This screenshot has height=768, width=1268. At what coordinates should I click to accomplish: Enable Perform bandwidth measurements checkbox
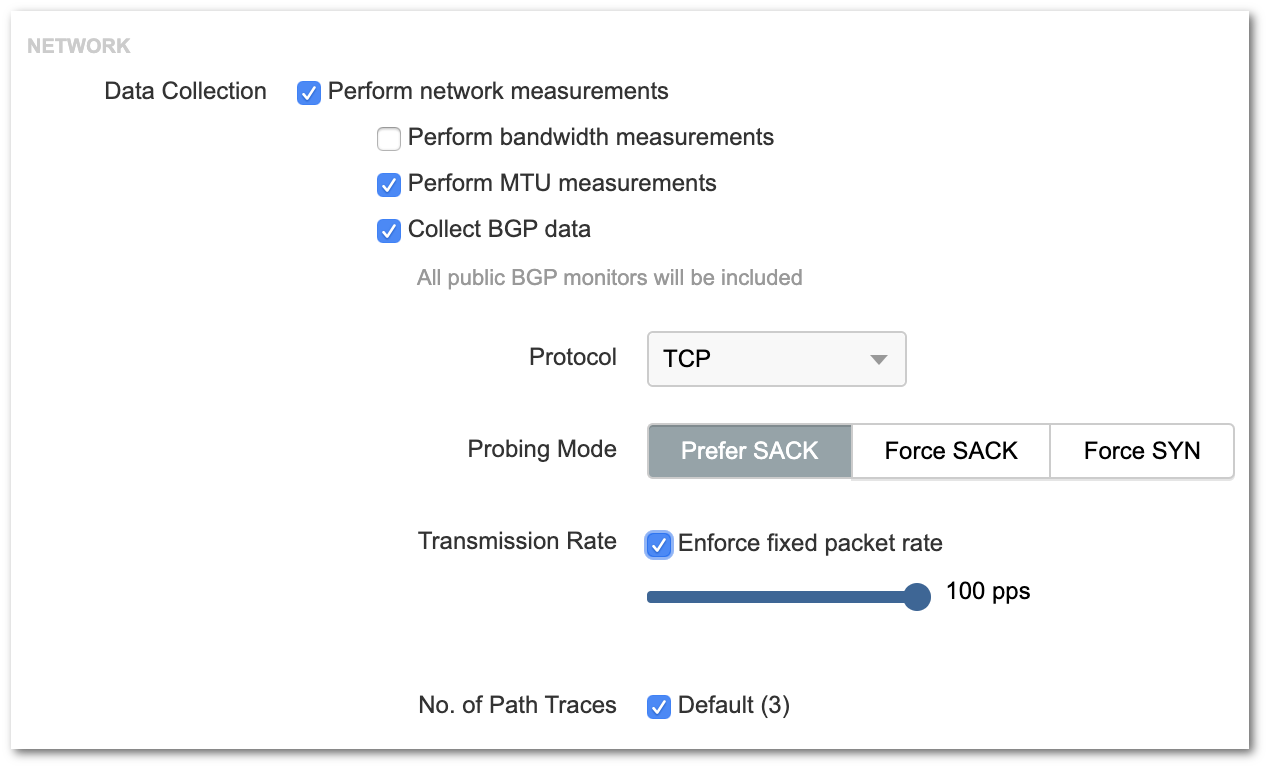pyautogui.click(x=389, y=138)
